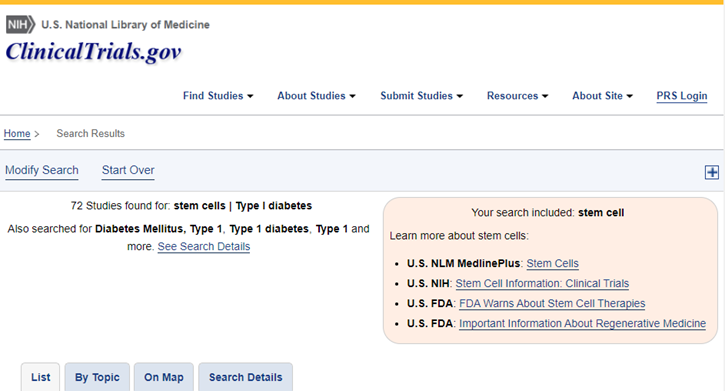The height and width of the screenshot is (391, 725).
Task: Go to PRS Login page
Action: coord(682,96)
